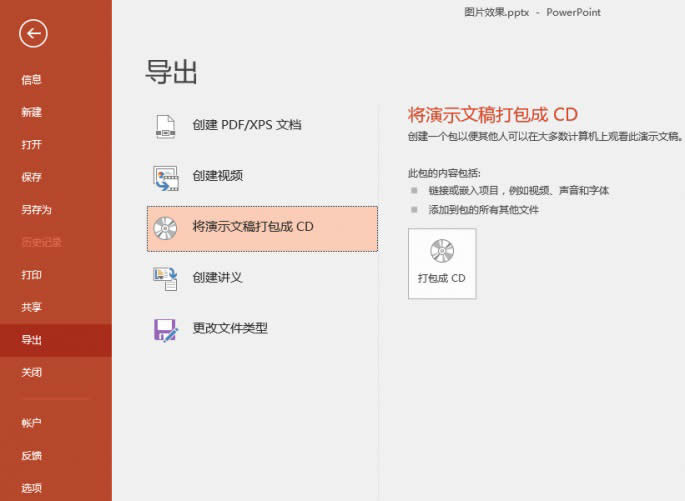Image resolution: width=685 pixels, height=501 pixels.
Task: Open the 打开 sidebar item
Action: [x=32, y=145]
